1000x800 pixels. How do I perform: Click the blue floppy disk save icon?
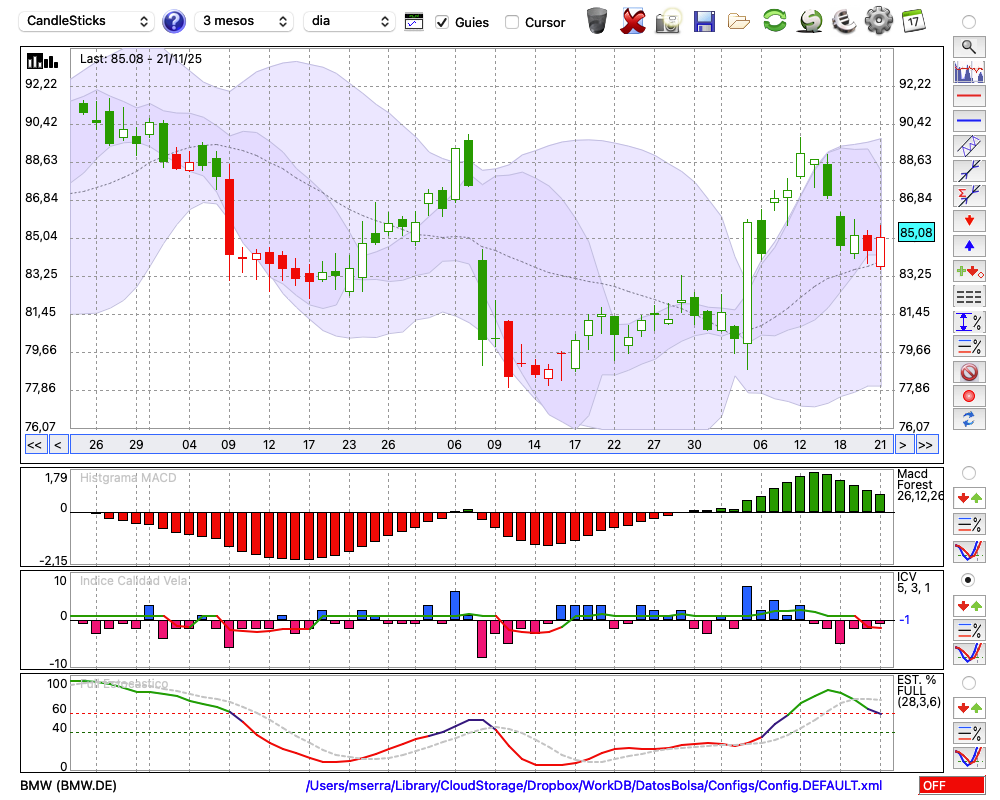click(704, 20)
